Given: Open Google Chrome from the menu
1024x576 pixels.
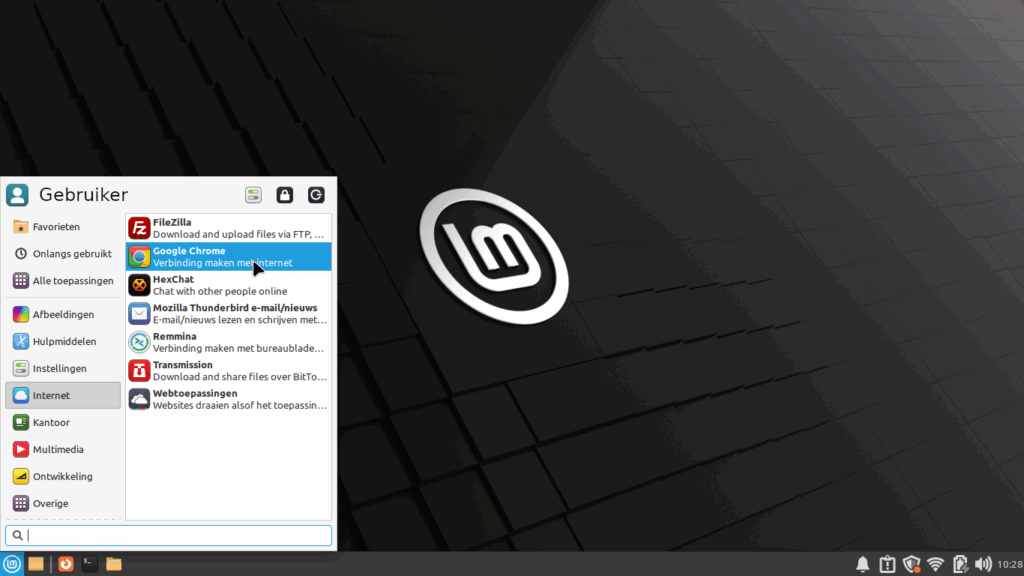Looking at the screenshot, I should pos(229,257).
